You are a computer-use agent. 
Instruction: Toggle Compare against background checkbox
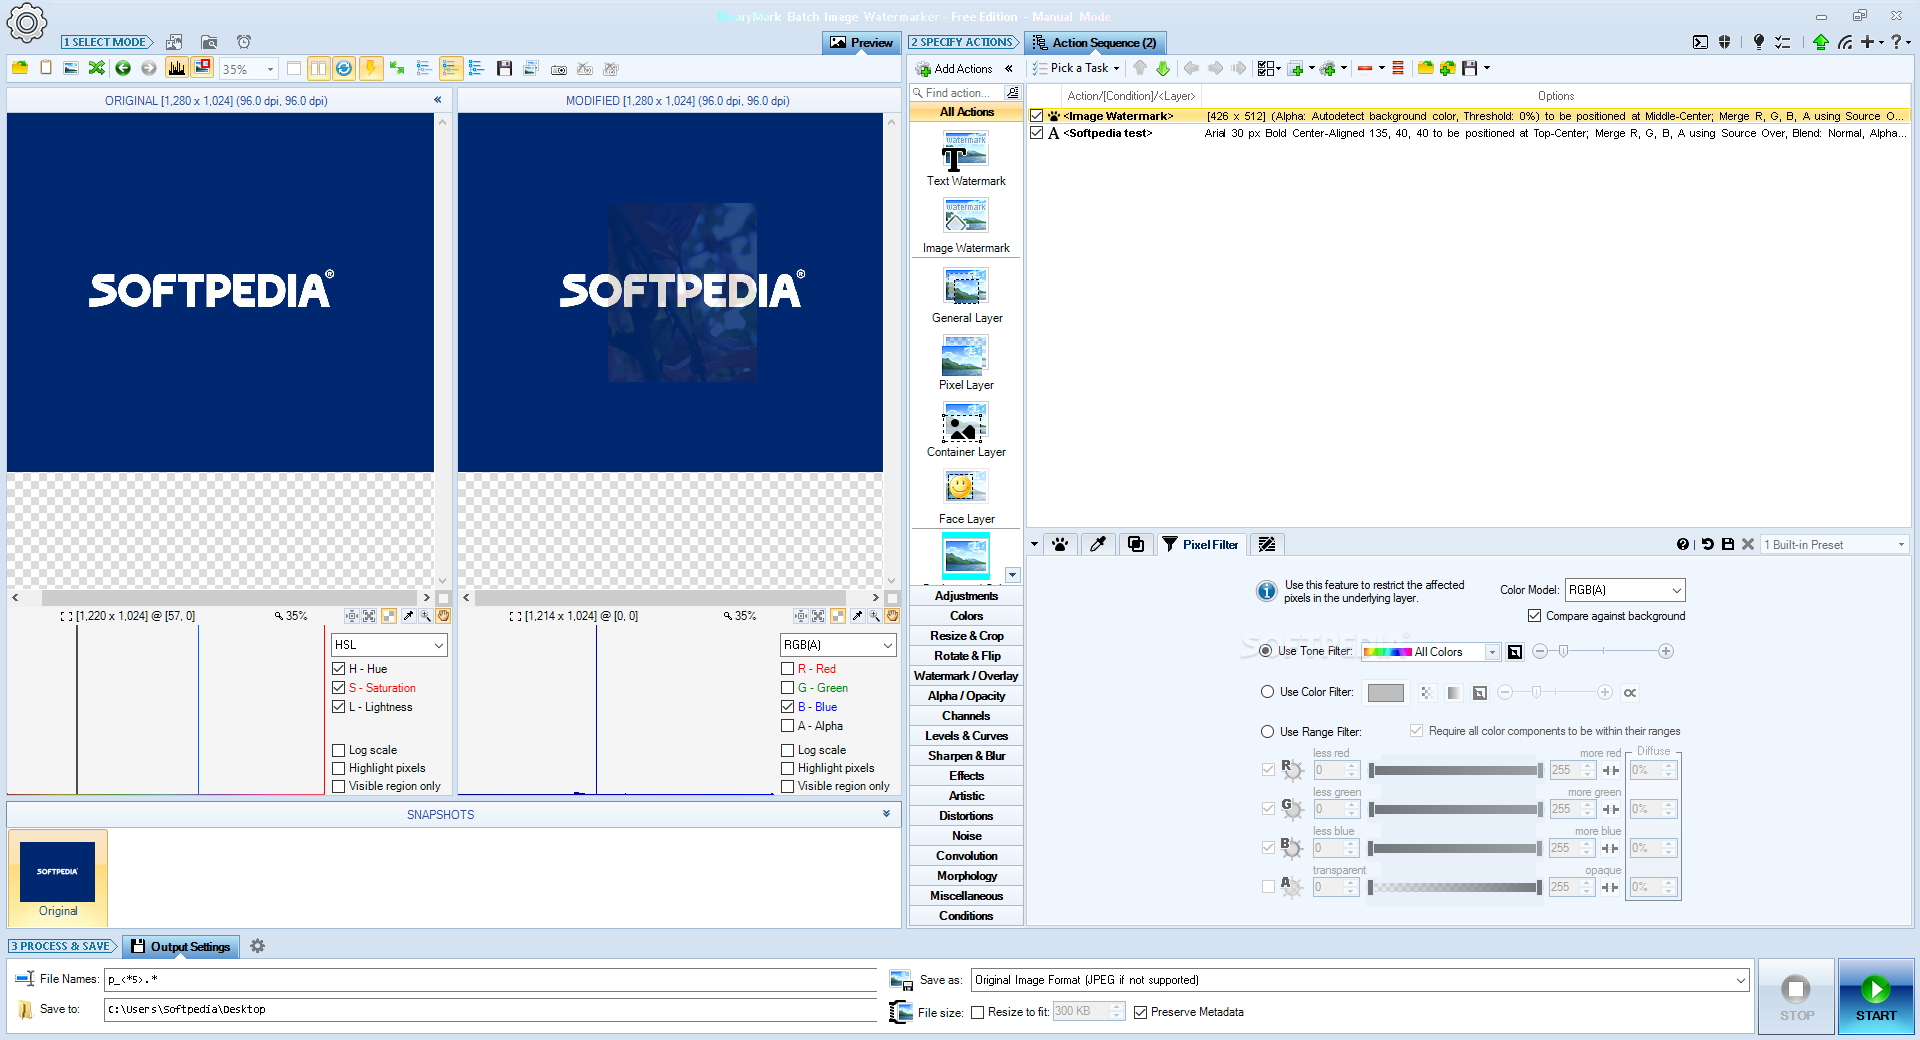1534,616
